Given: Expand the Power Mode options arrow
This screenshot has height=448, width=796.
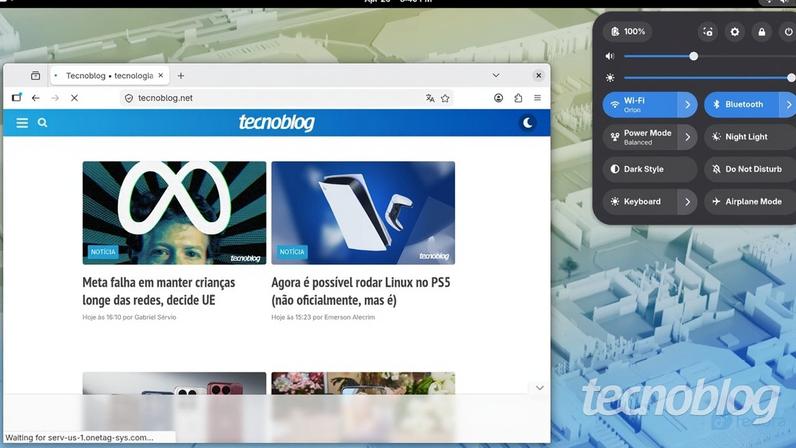Looking at the screenshot, I should [688, 137].
